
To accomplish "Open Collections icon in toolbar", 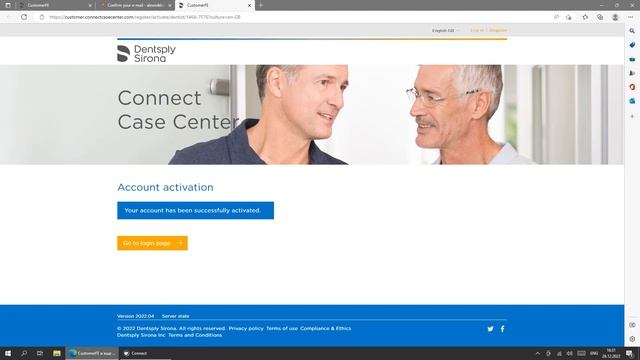I will pyautogui.click(x=600, y=17).
